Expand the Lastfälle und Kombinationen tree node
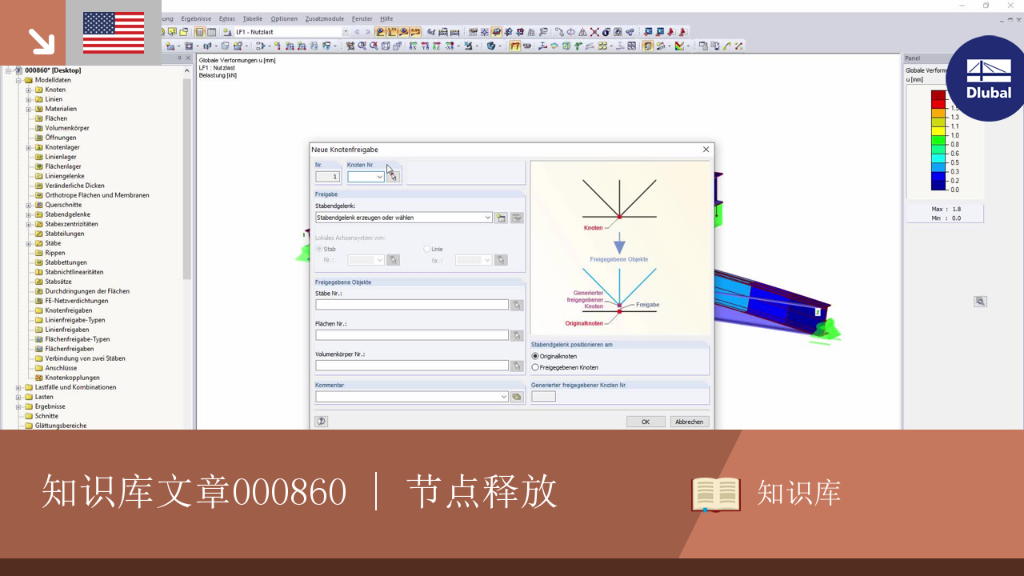The height and width of the screenshot is (576, 1024). point(19,387)
